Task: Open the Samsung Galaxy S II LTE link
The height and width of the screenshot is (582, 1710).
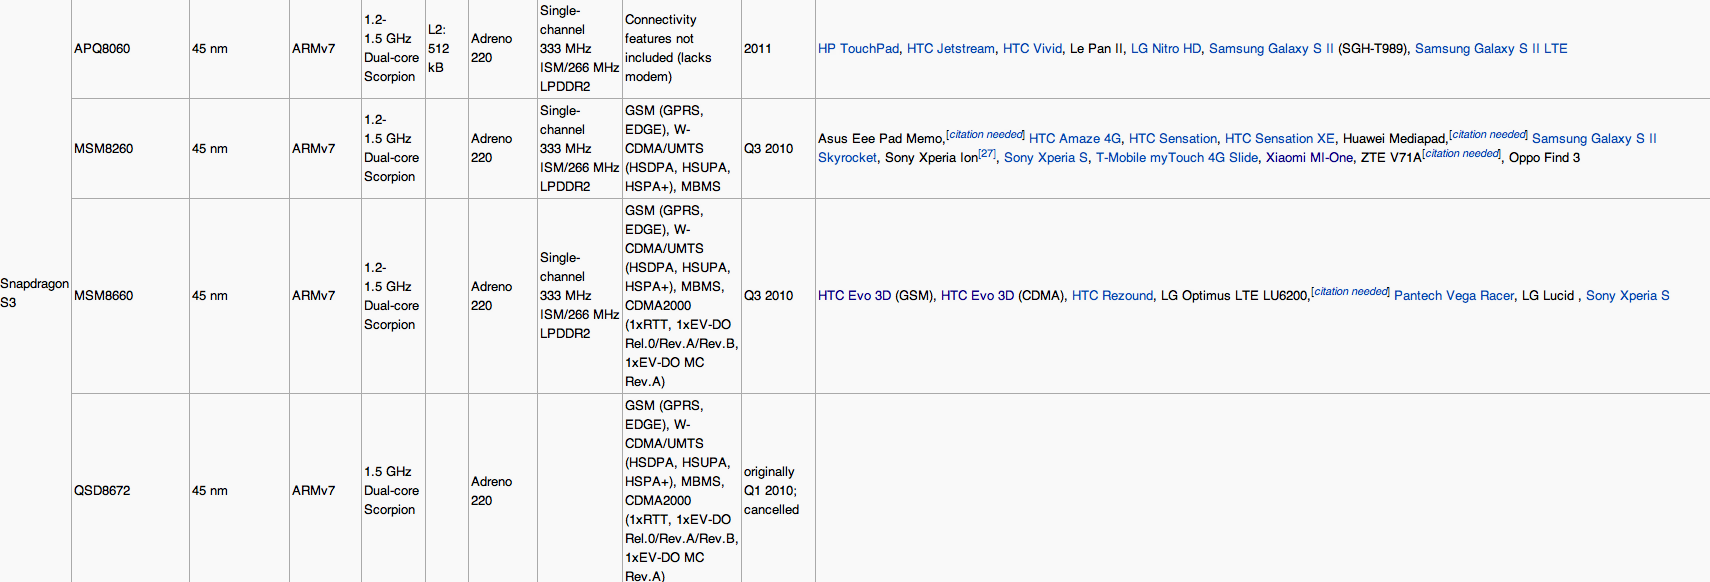Action: coord(1491,48)
